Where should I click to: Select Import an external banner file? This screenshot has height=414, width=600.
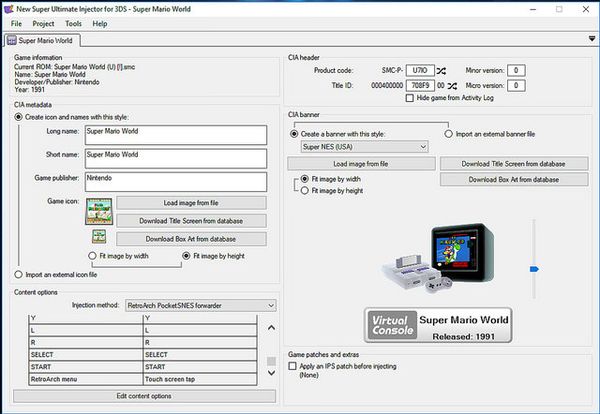448,134
